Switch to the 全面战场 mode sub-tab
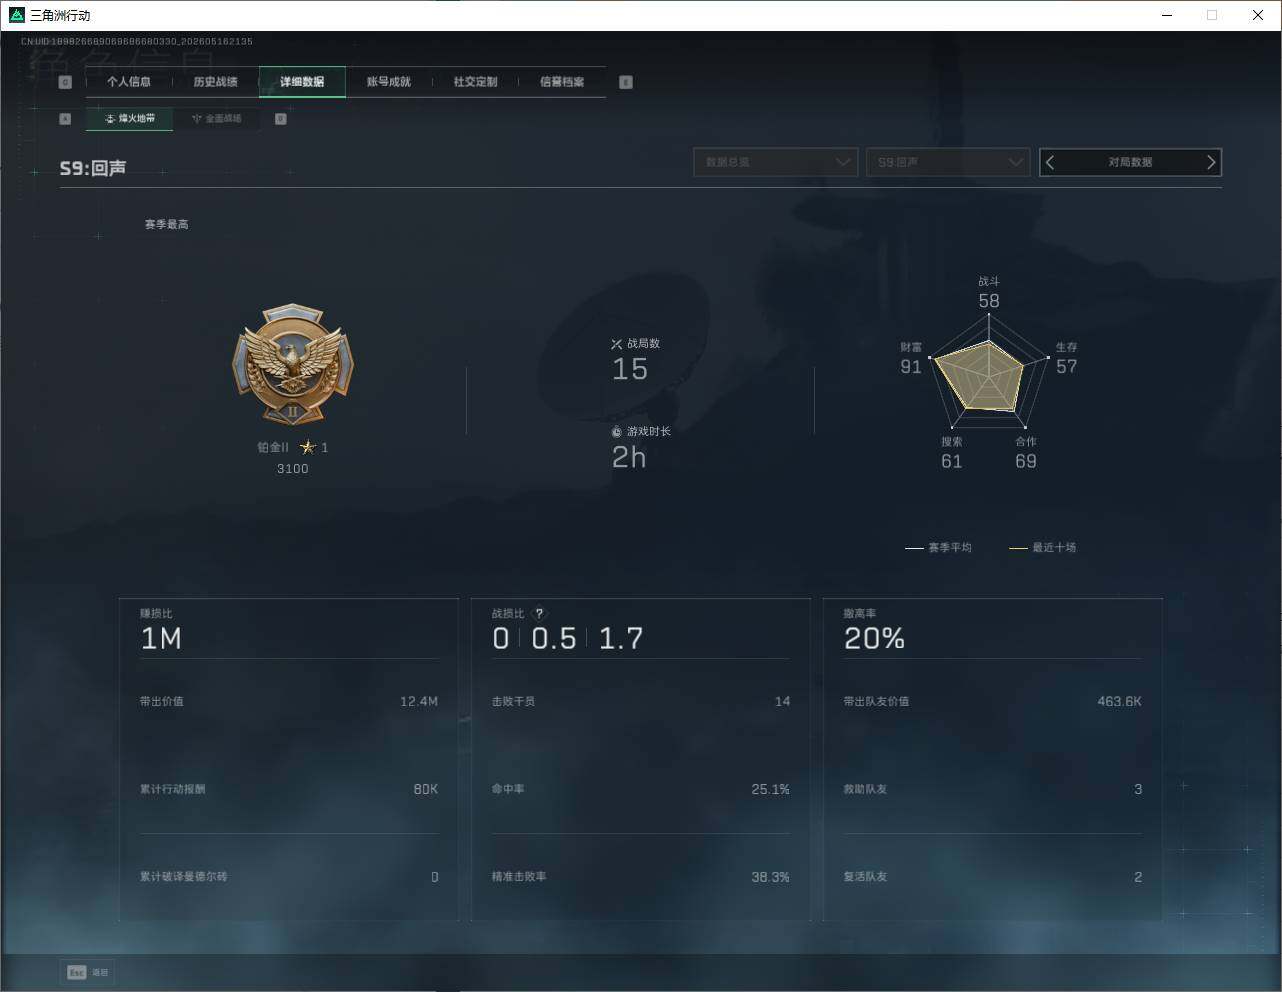This screenshot has height=992, width=1282. click(x=217, y=119)
